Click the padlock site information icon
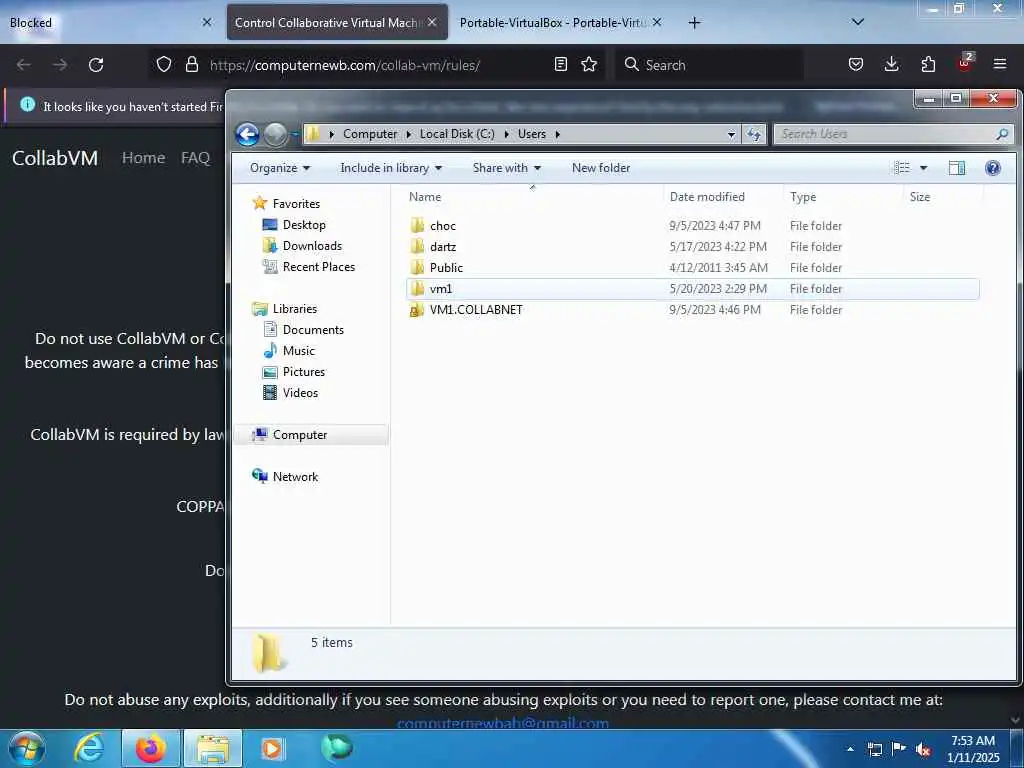 [192, 64]
